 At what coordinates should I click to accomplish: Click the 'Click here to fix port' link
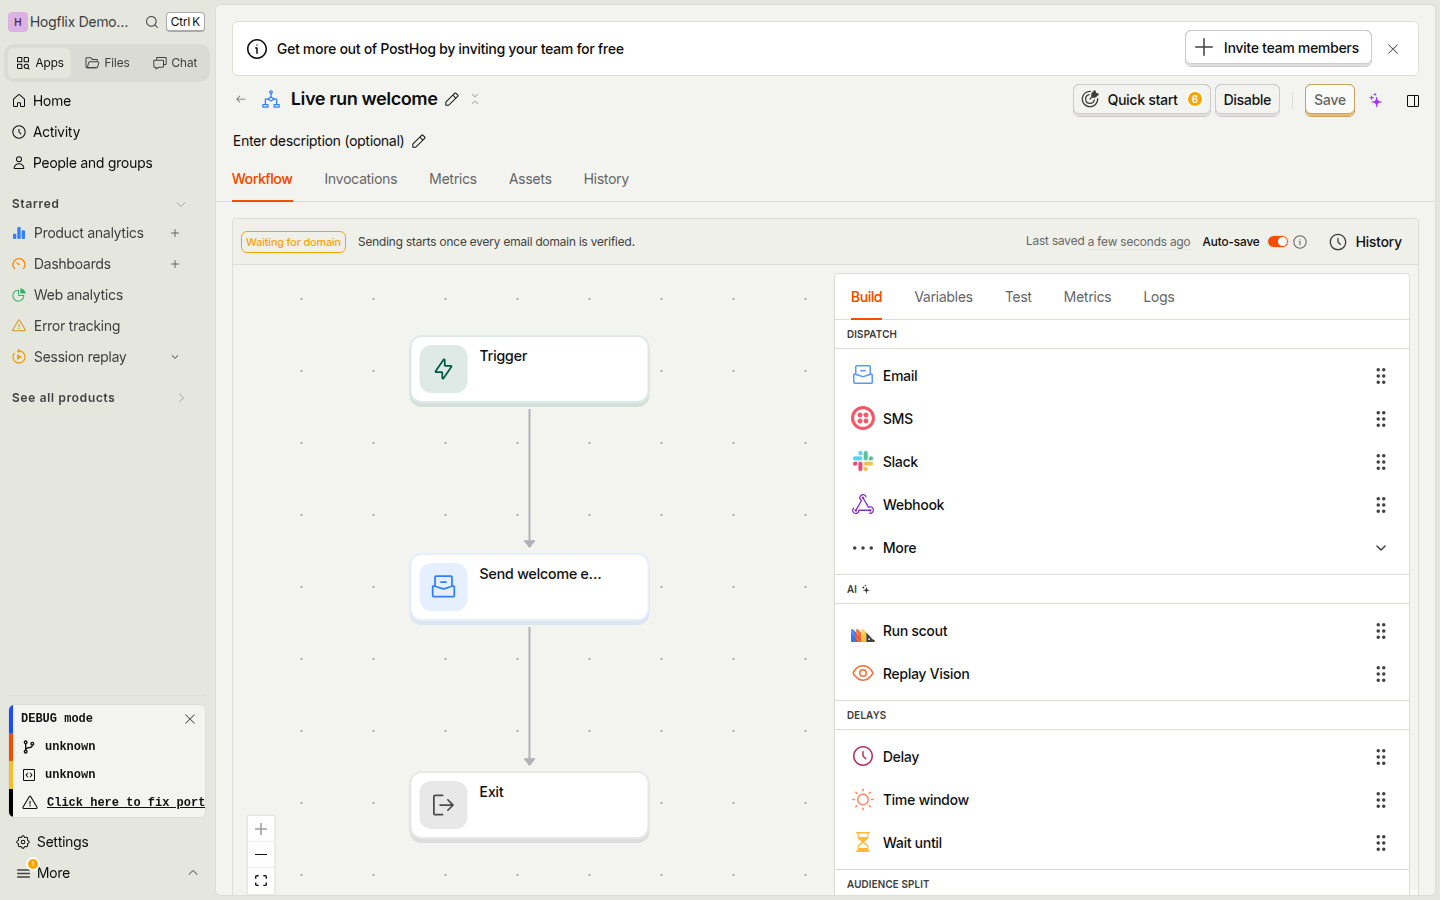[125, 802]
